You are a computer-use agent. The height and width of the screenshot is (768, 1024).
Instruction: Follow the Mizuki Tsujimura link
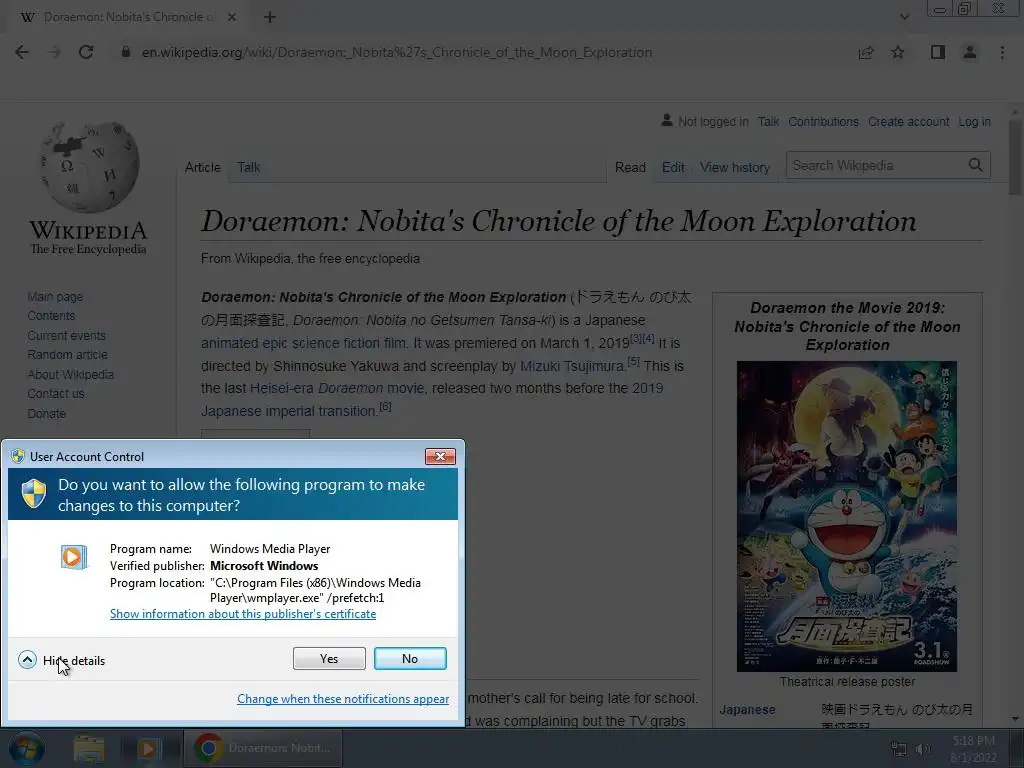(573, 366)
